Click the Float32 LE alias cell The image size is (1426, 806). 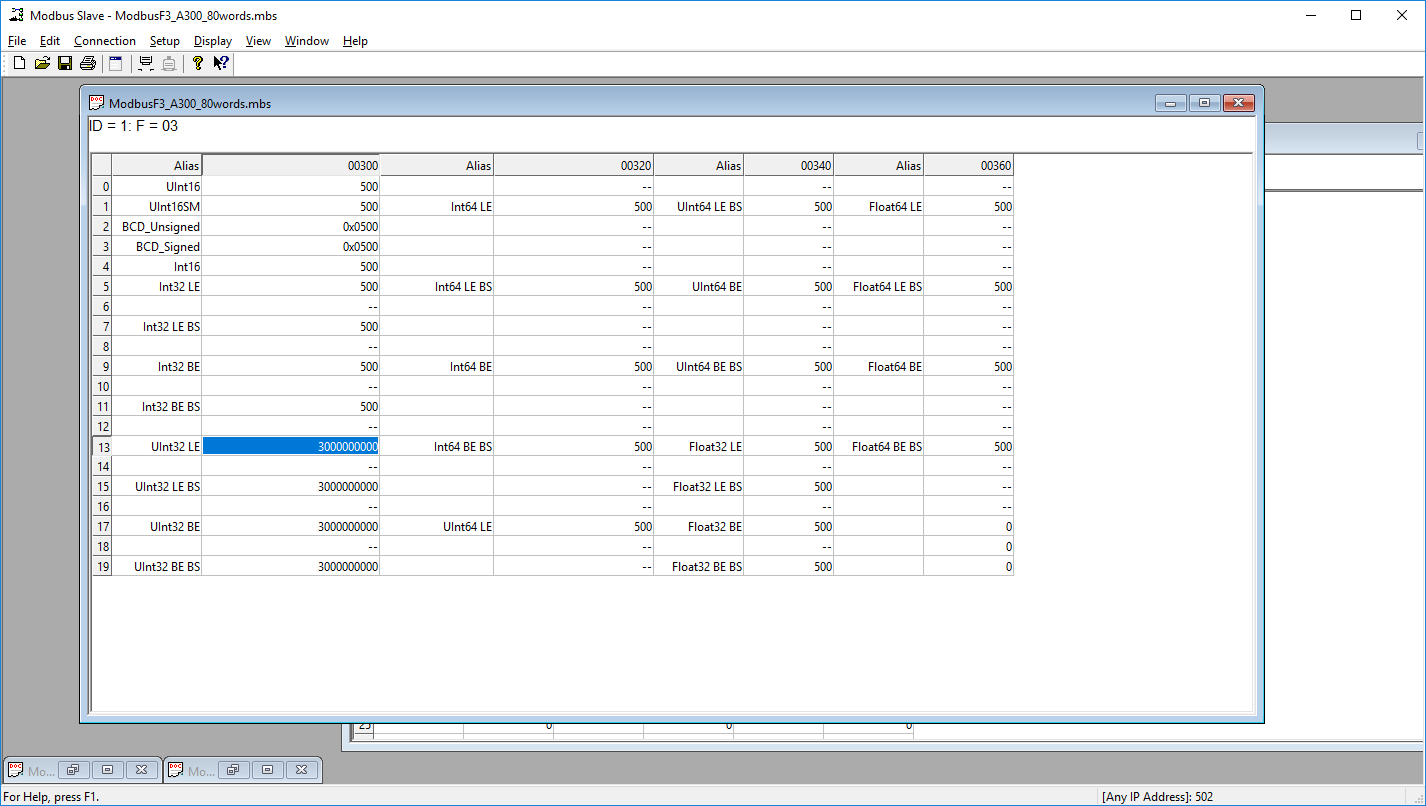[x=699, y=446]
